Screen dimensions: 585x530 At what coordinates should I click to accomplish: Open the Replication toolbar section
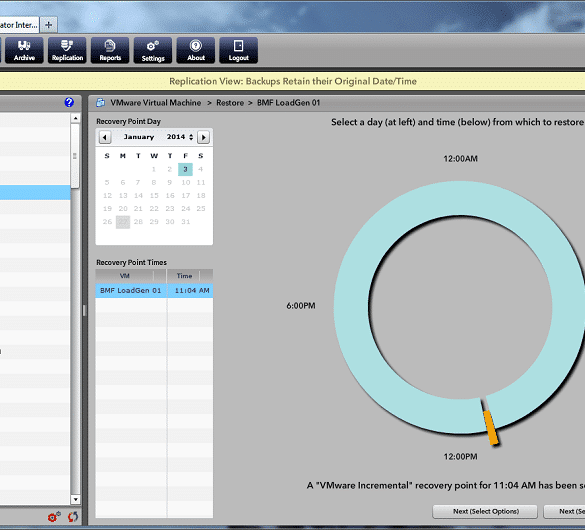click(x=67, y=50)
